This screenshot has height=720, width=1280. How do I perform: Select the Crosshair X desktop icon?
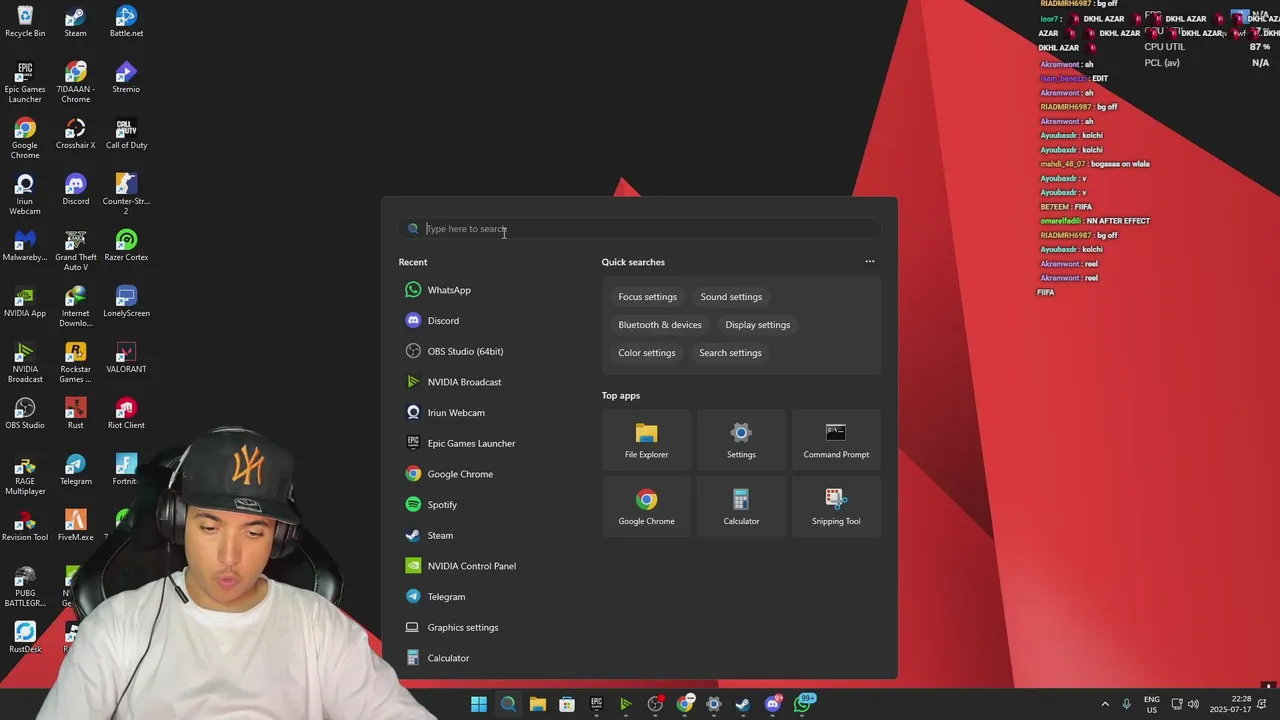point(75,134)
